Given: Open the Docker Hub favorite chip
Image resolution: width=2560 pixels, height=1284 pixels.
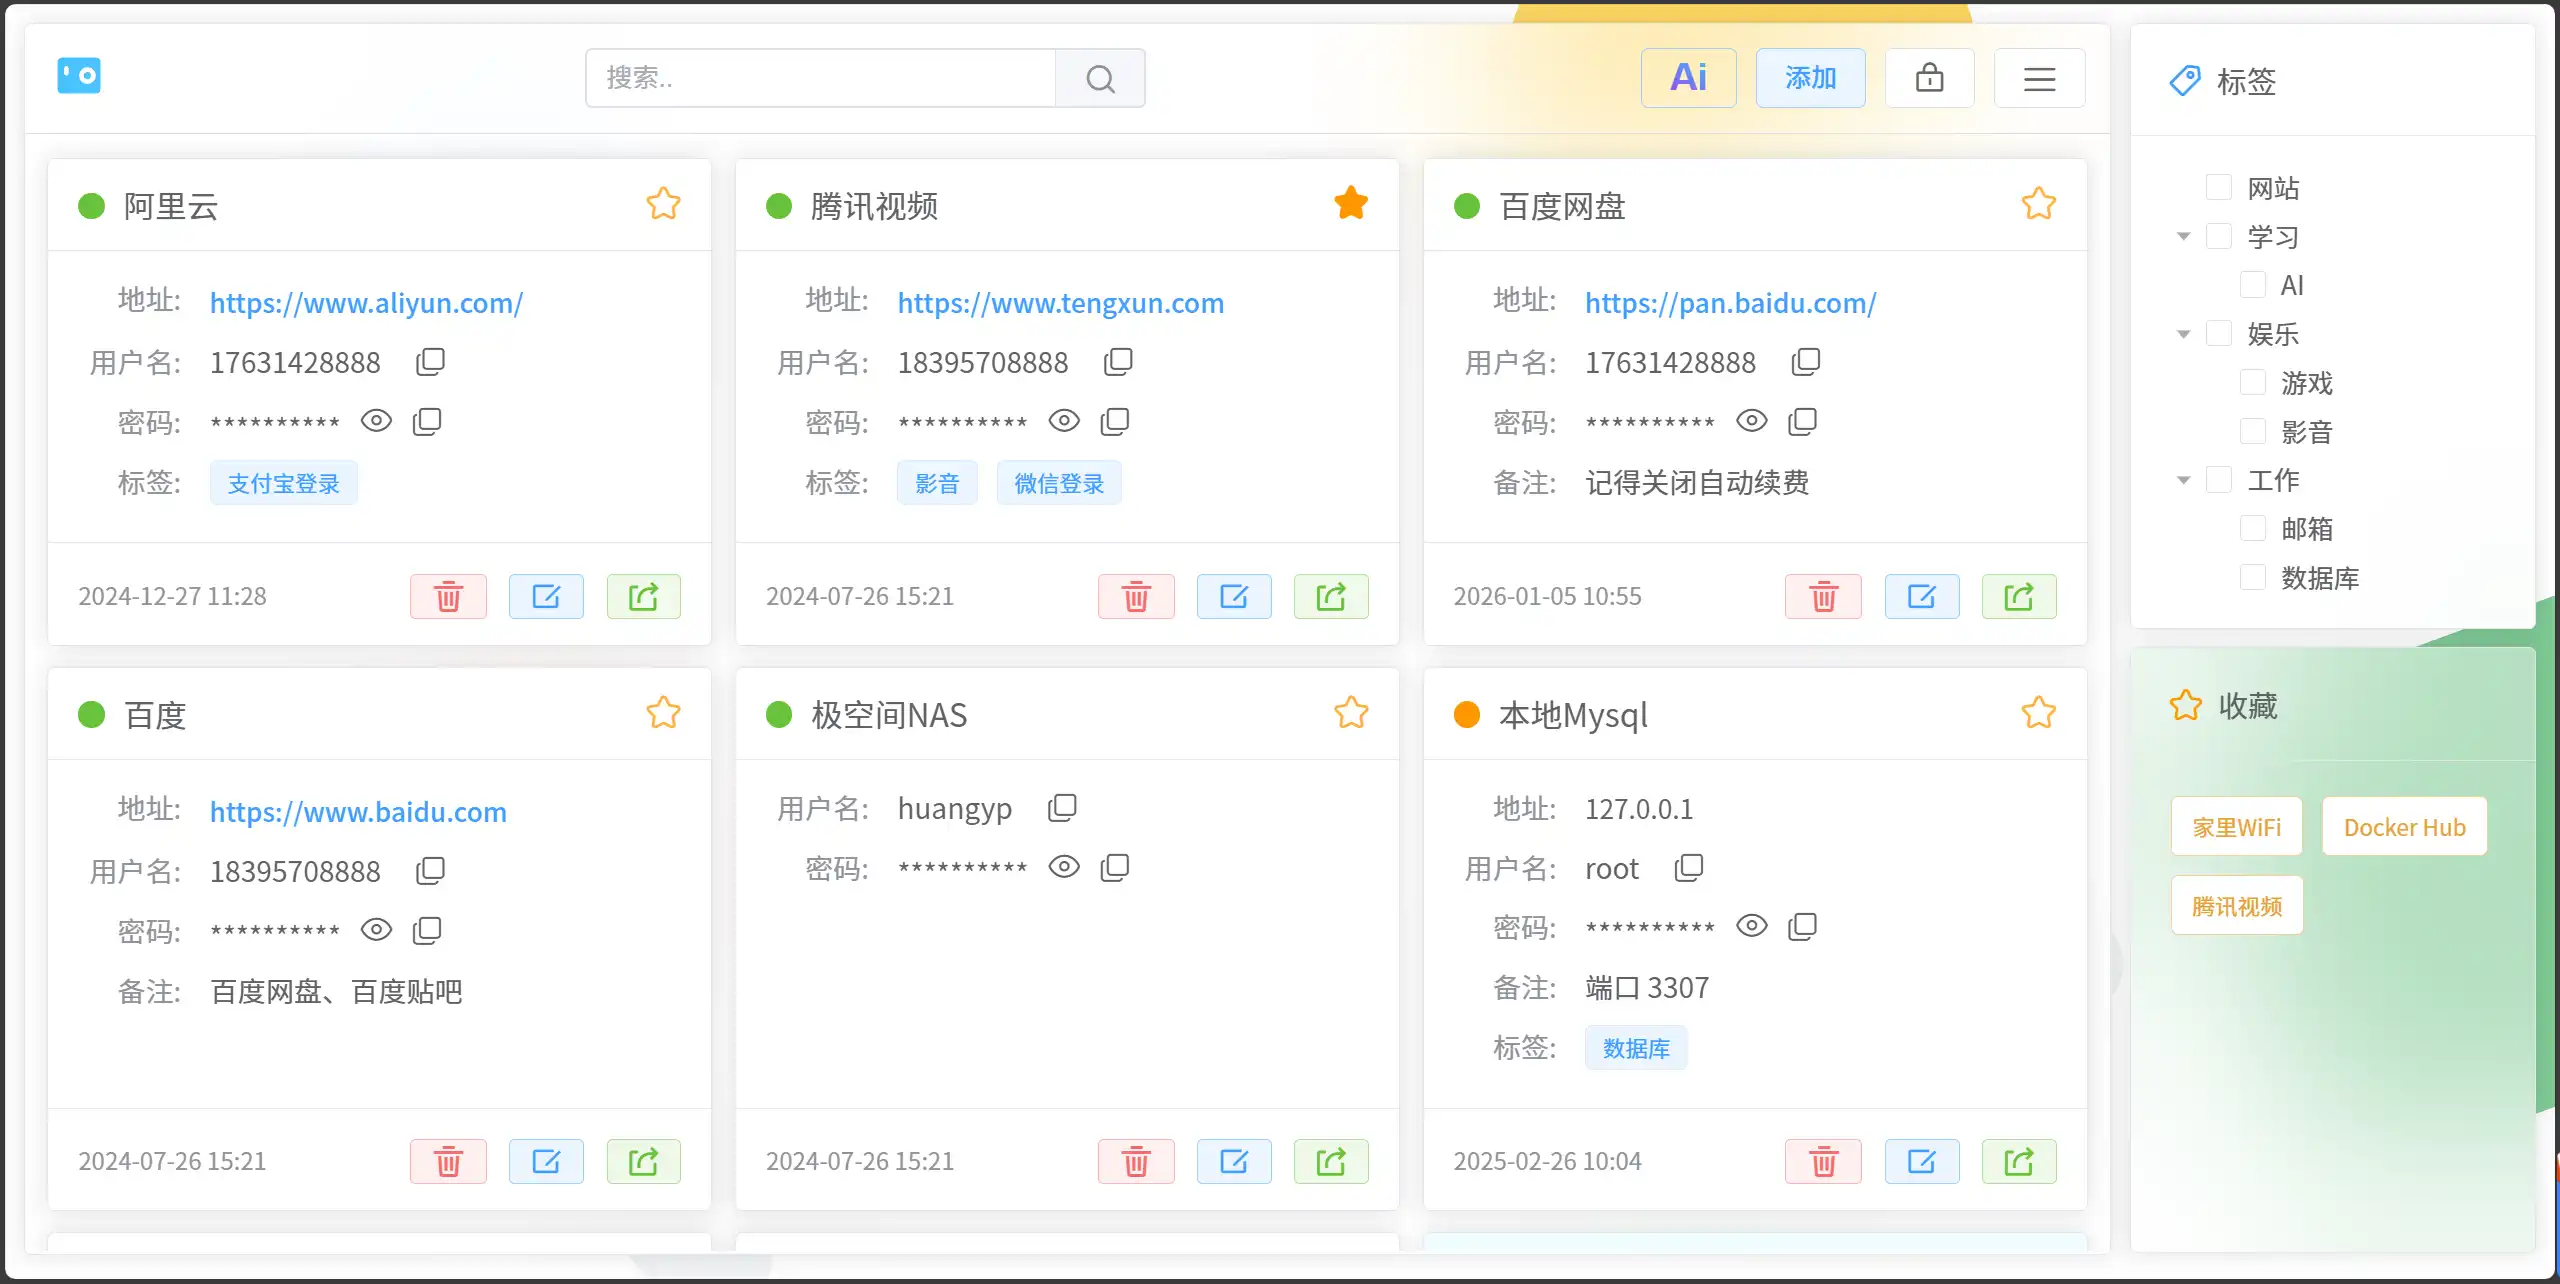Looking at the screenshot, I should click(2403, 827).
